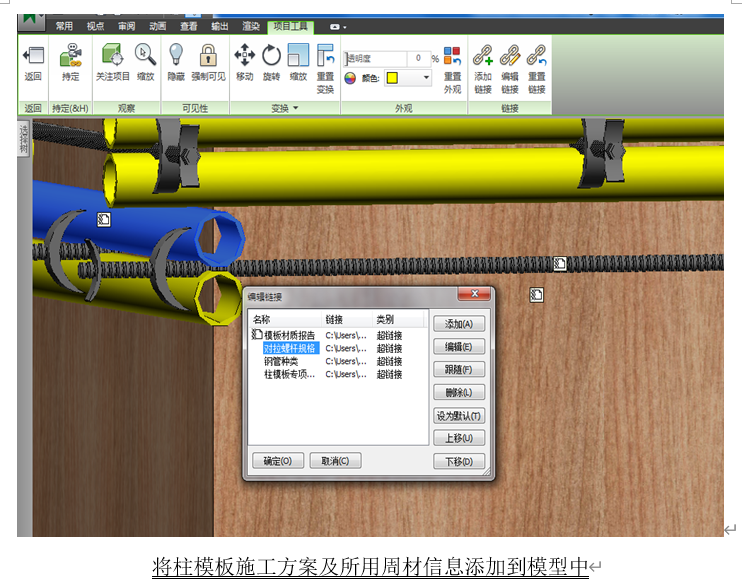
Task: Open the 渲染 ribbon tab
Action: (x=251, y=26)
